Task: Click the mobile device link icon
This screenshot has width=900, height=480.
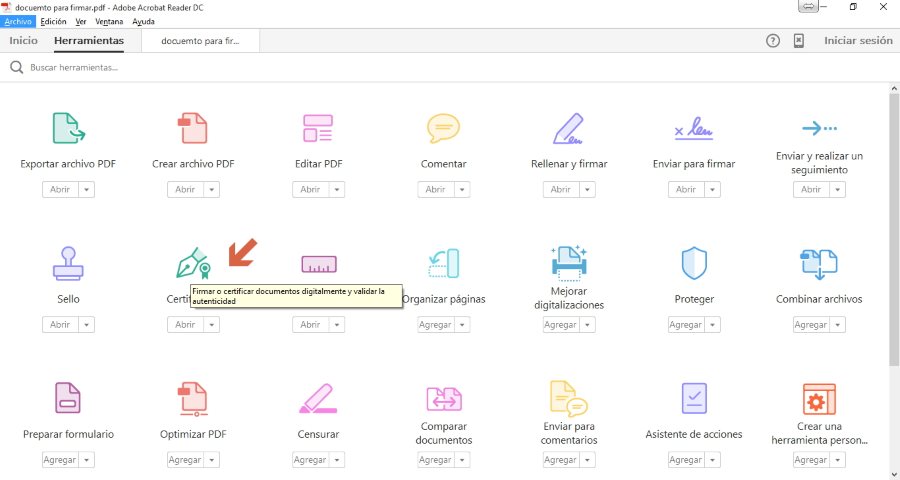Action: click(798, 41)
